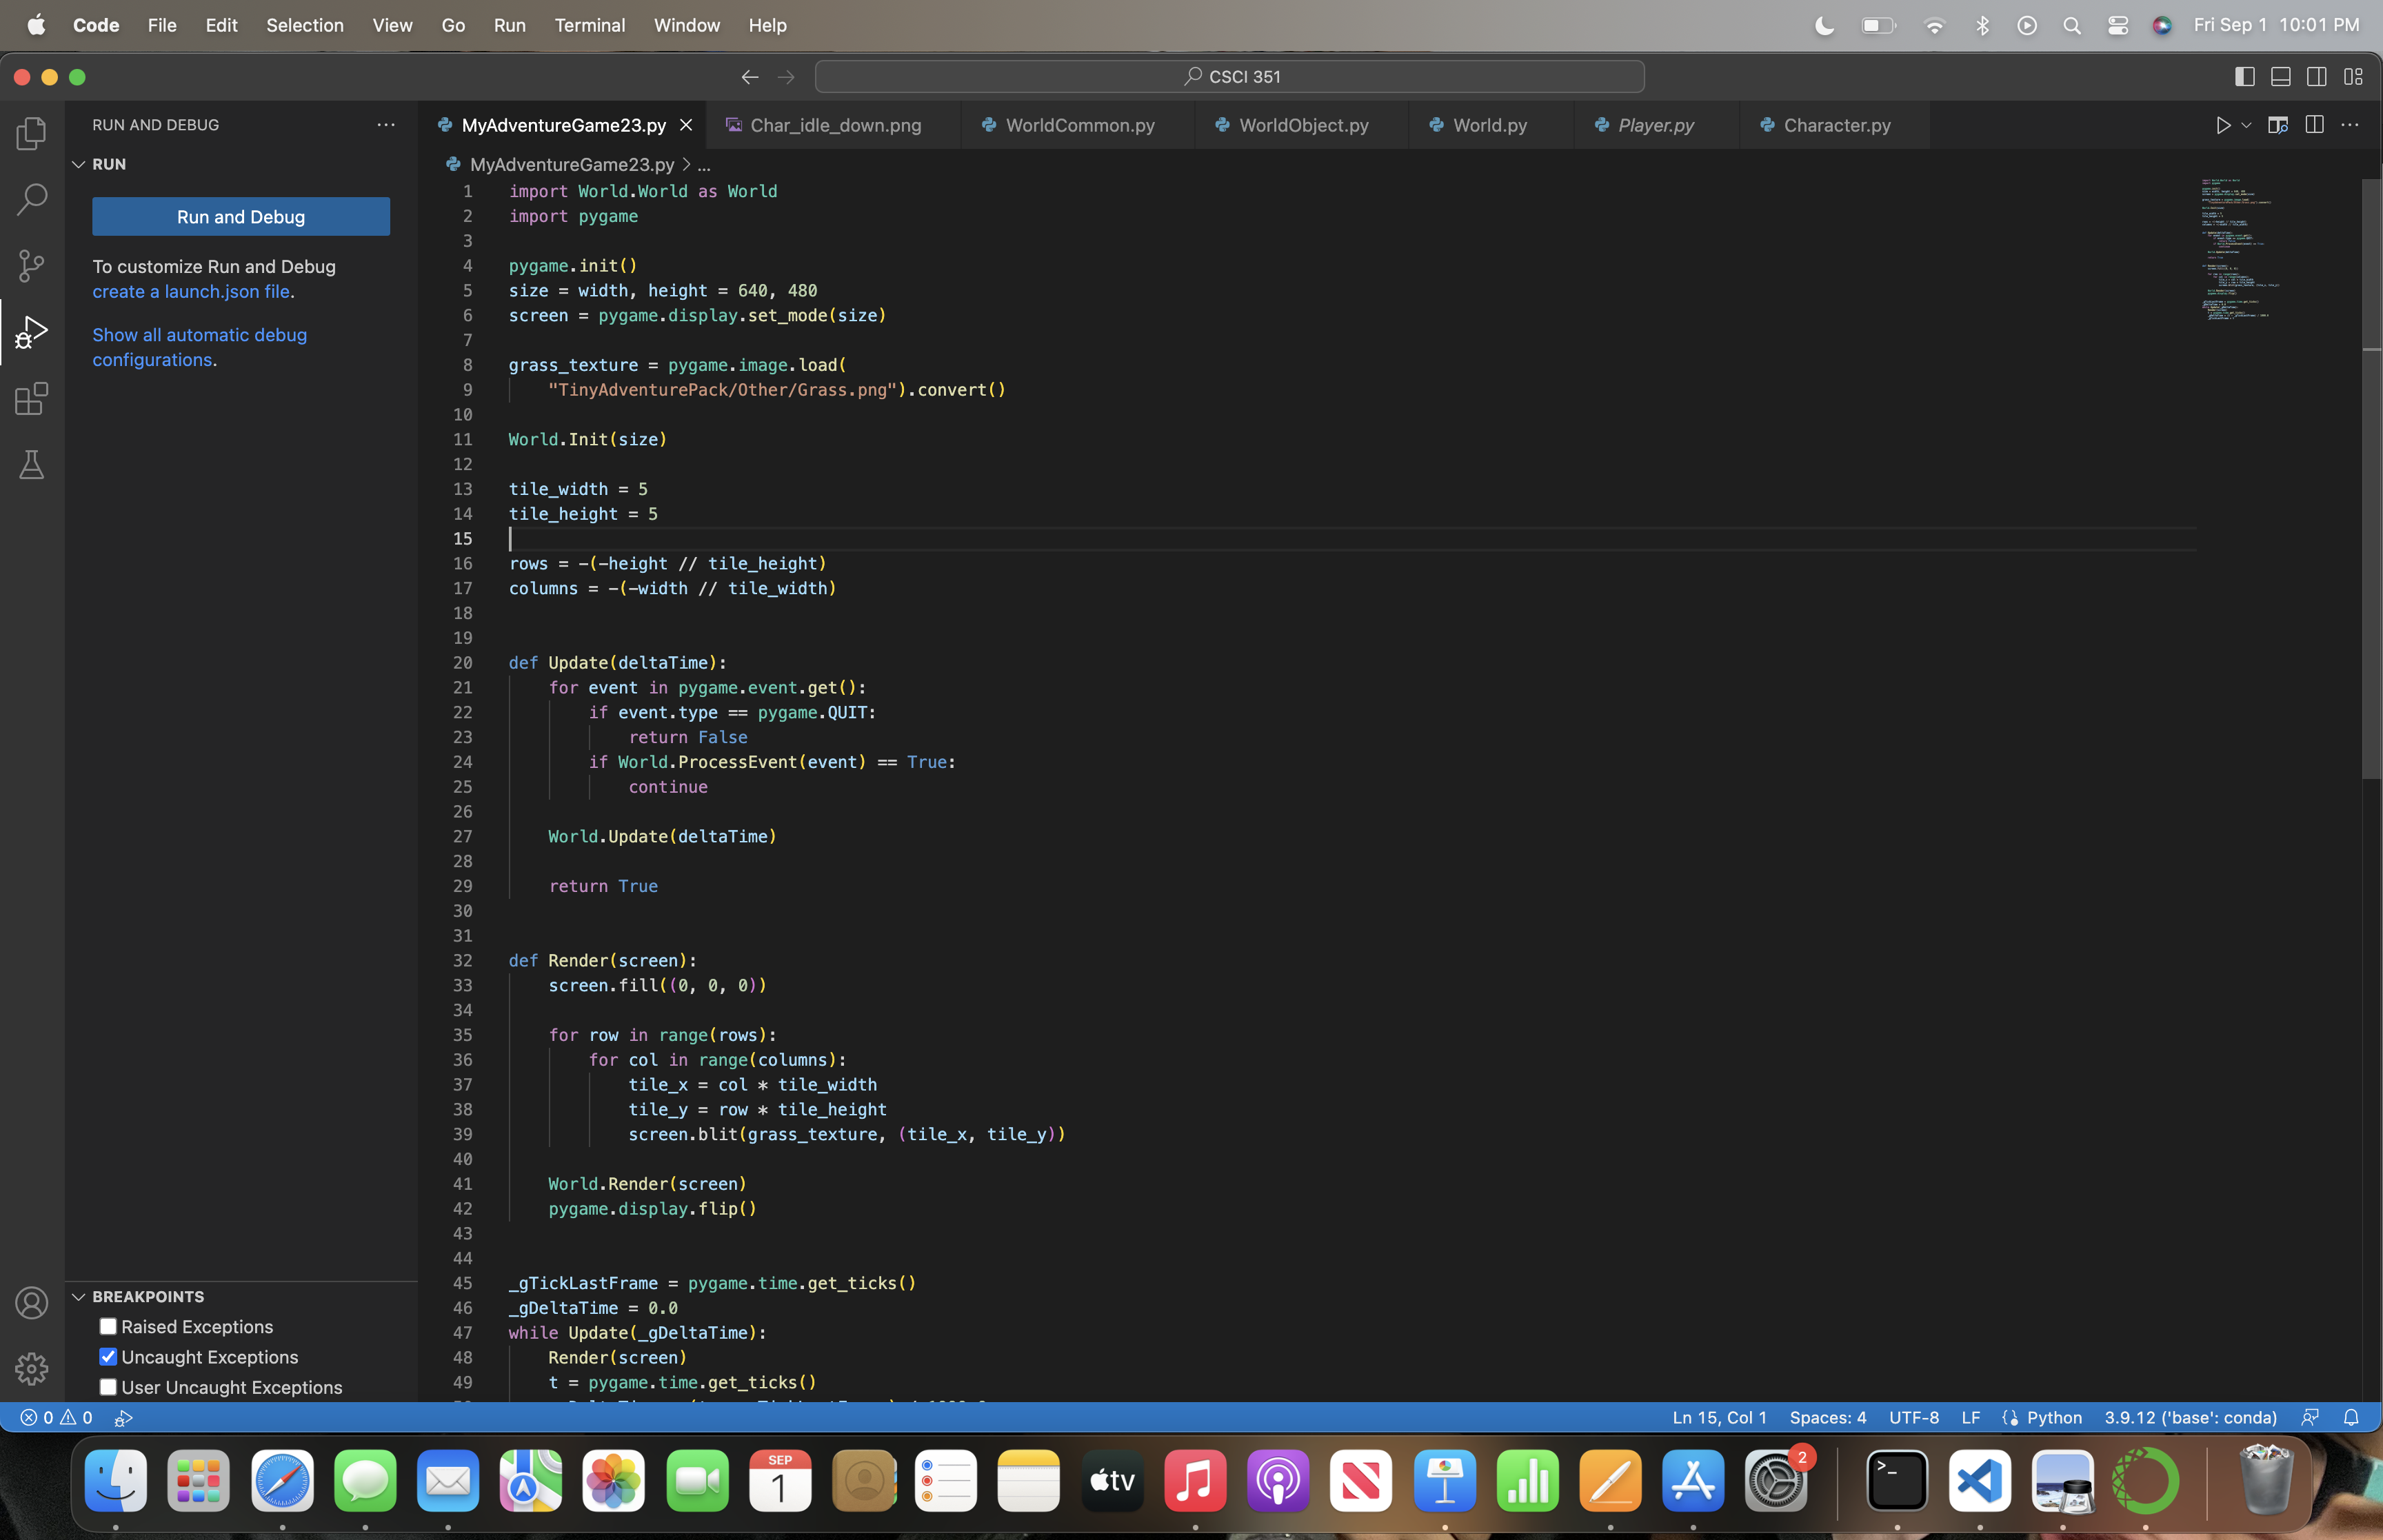This screenshot has height=1540, width=2383.
Task: Click the create a launch.json file link
Action: [x=191, y=292]
